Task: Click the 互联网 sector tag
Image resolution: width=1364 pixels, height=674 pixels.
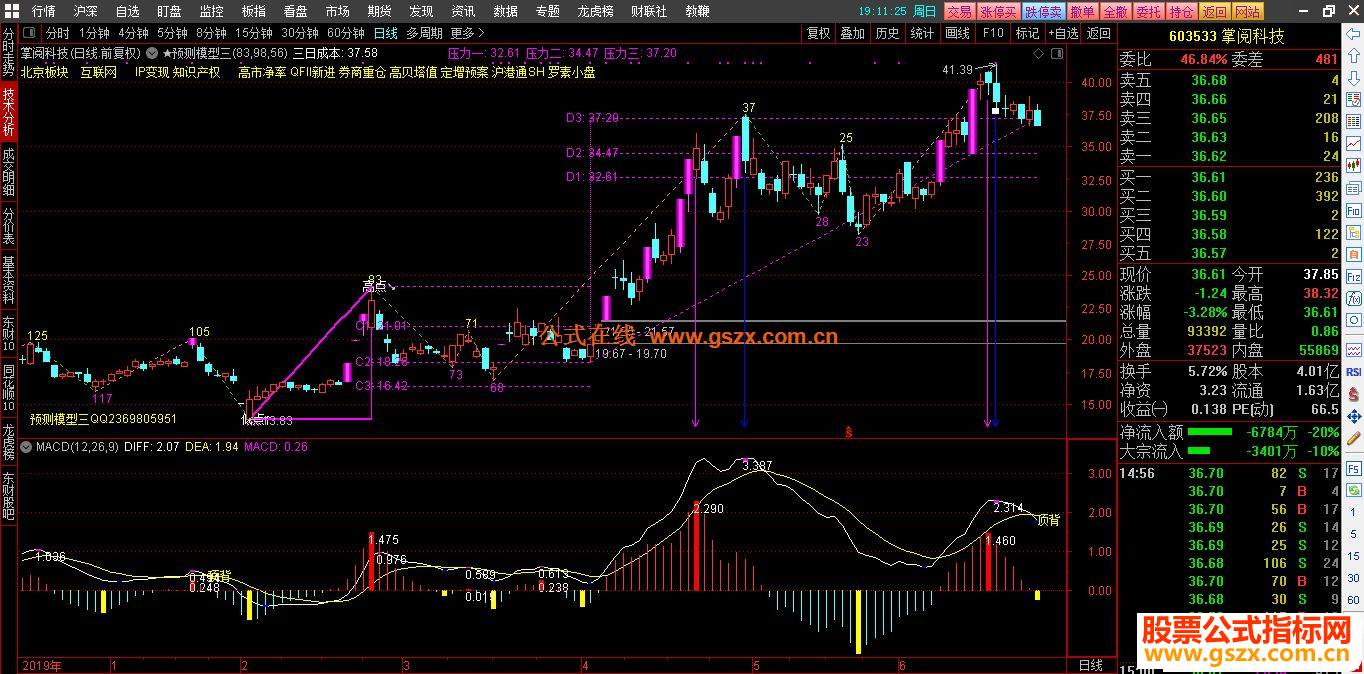Action: (98, 72)
